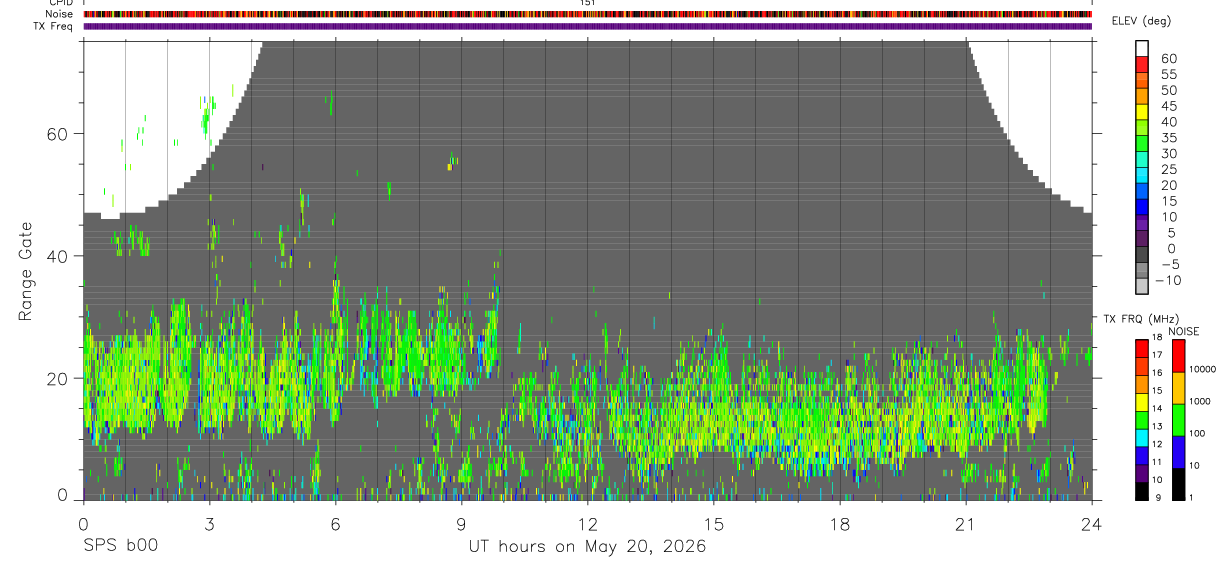Click the black bottom segment of TX FRQ colorbar
The height and width of the screenshot is (567, 1228).
pos(1142,491)
